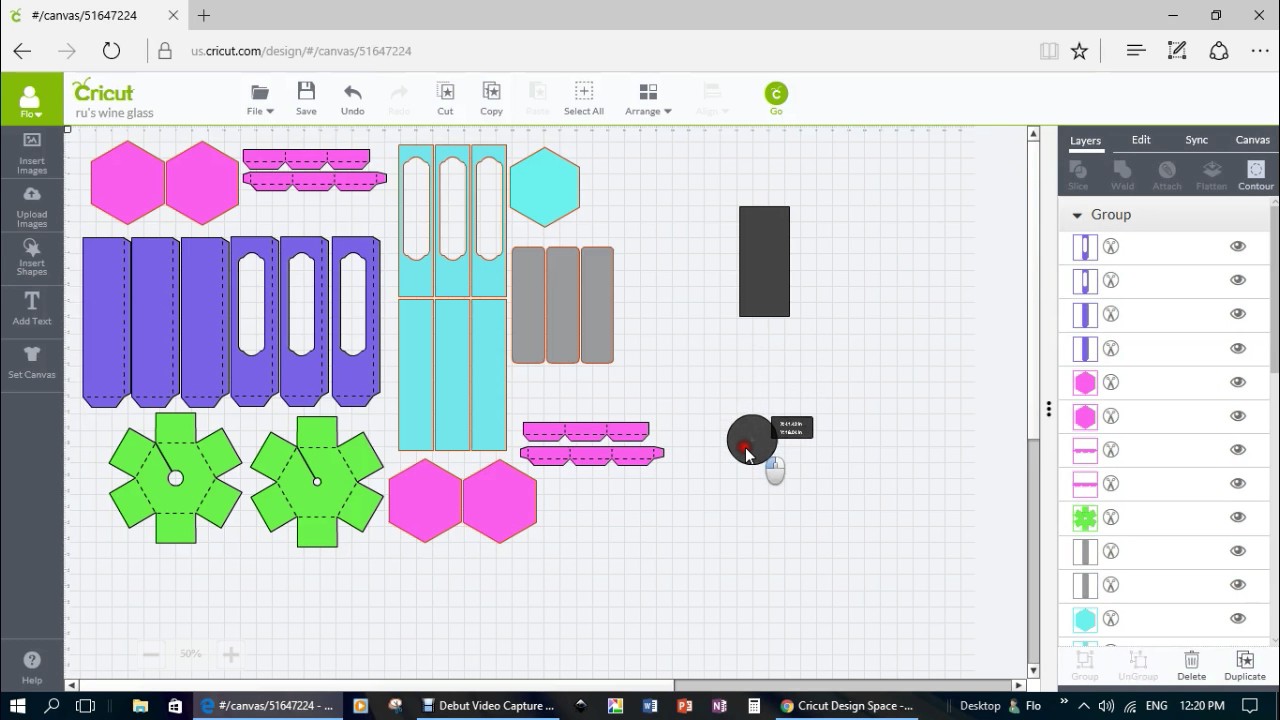The image size is (1280, 720).
Task: Toggle visibility of the green flower layer
Action: pos(1238,517)
